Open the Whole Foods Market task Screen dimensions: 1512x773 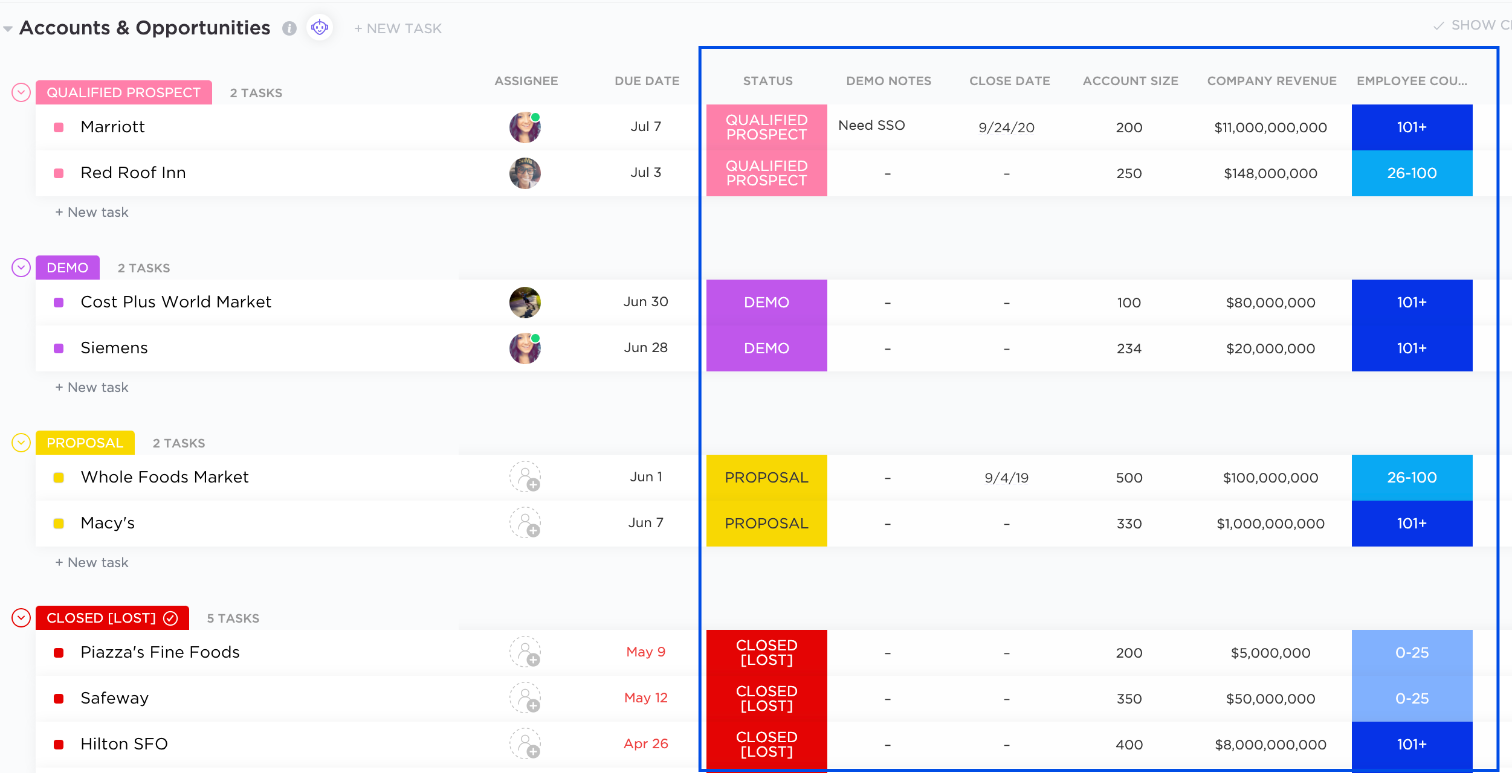[x=165, y=477]
